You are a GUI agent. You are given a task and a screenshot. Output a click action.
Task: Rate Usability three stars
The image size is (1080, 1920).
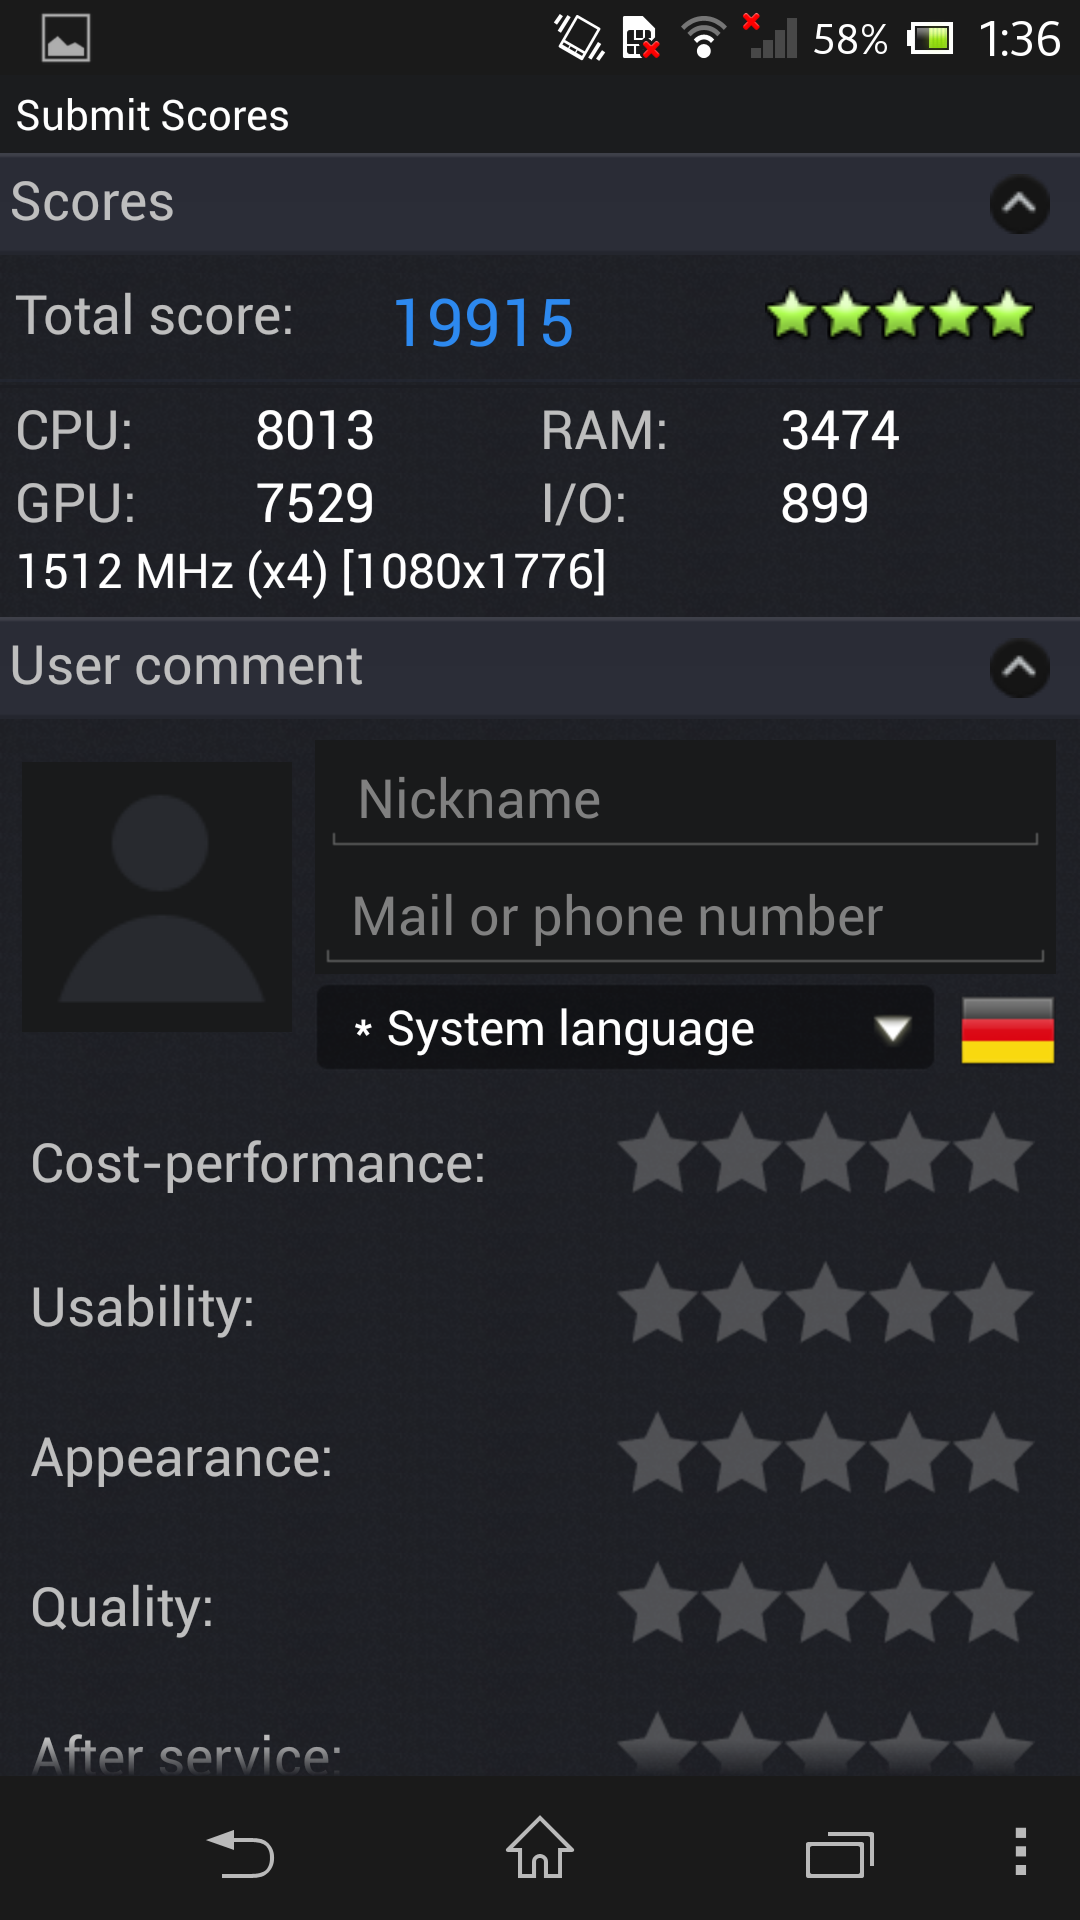(825, 1302)
